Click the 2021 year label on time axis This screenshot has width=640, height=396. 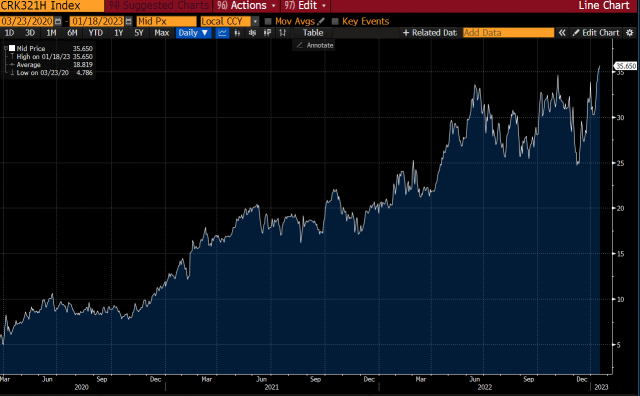271,387
